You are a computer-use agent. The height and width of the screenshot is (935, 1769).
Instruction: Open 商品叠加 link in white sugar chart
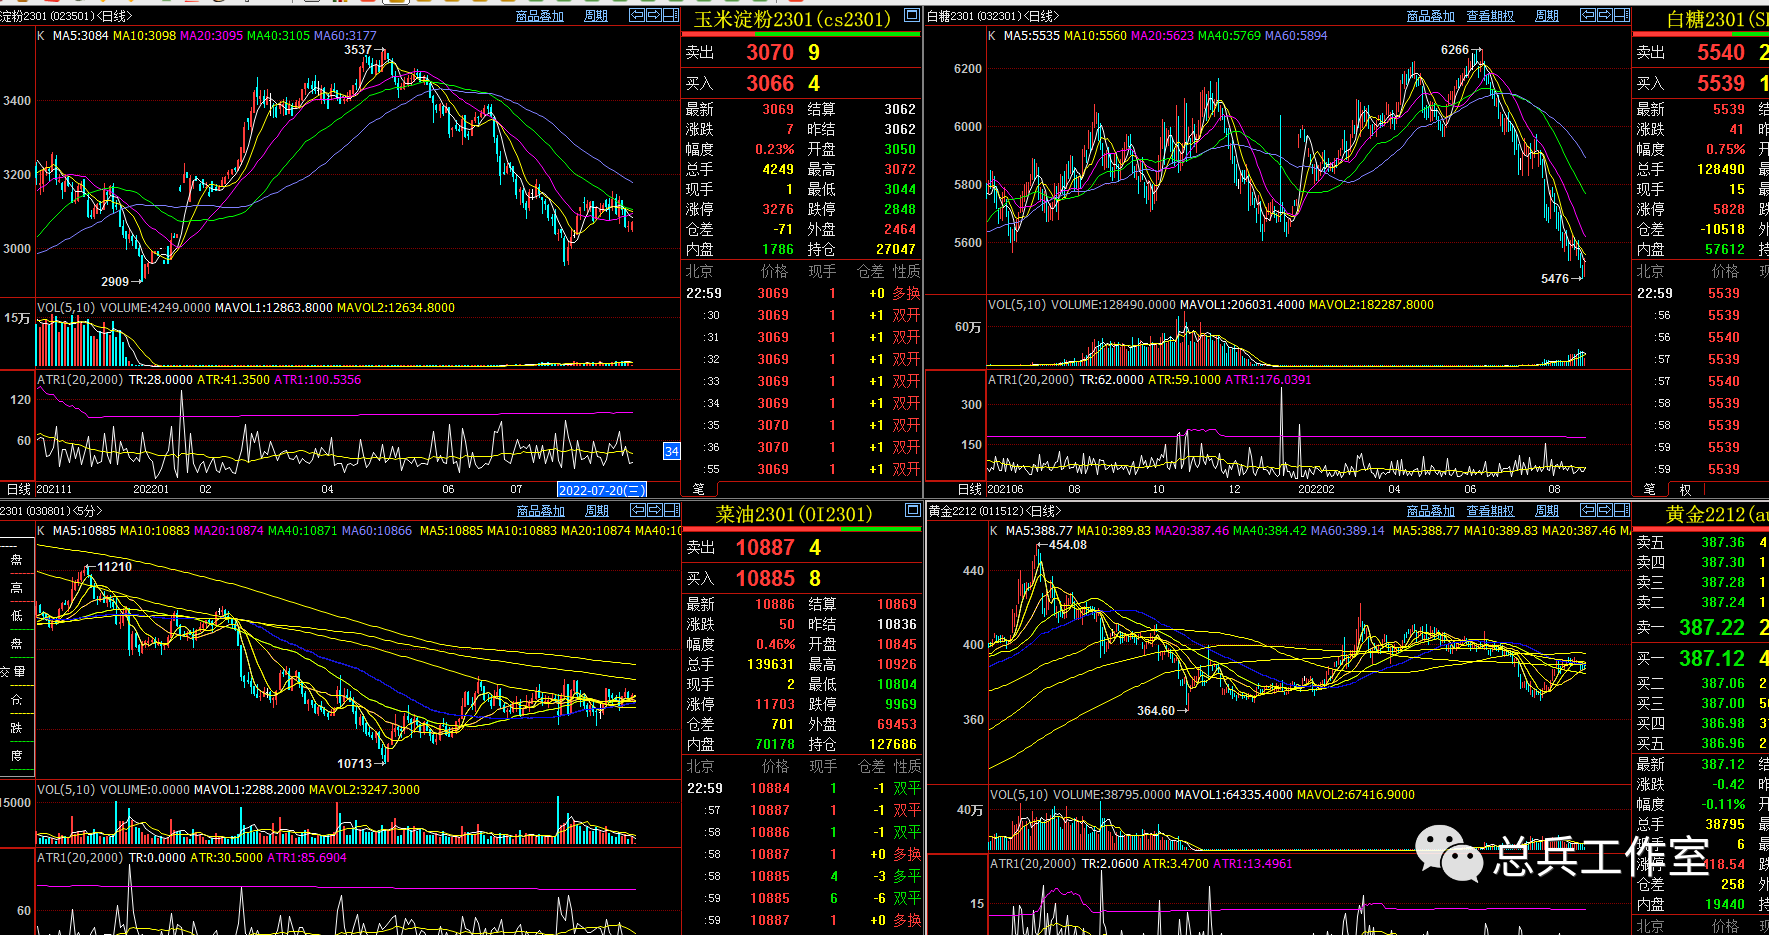(x=1431, y=16)
